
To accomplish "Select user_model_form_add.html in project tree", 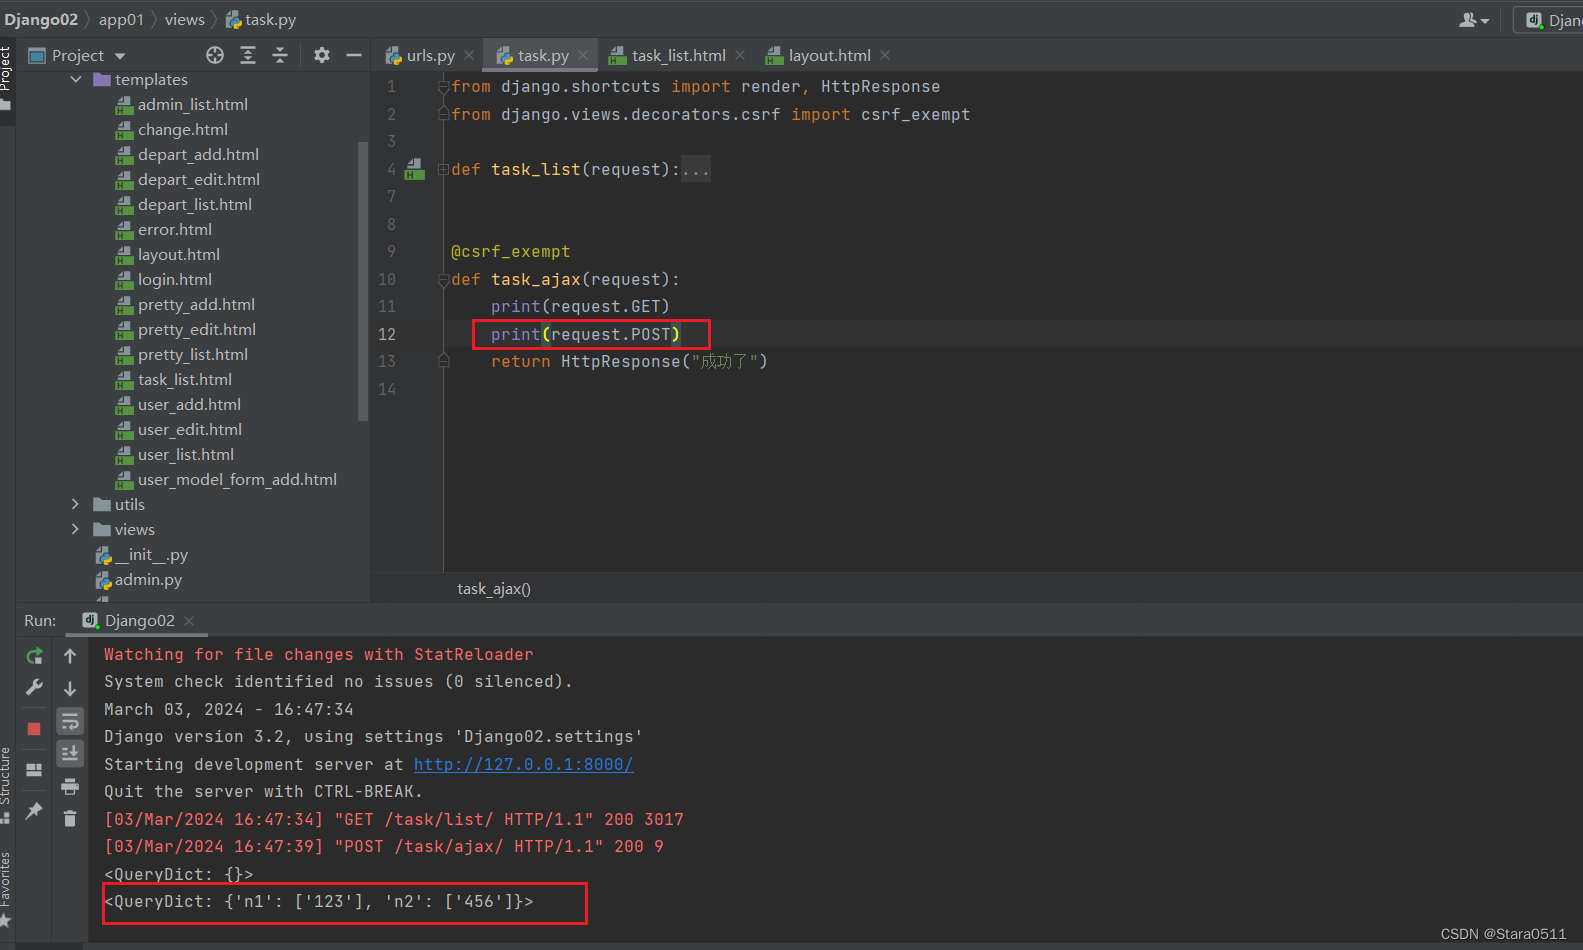I will coord(226,479).
